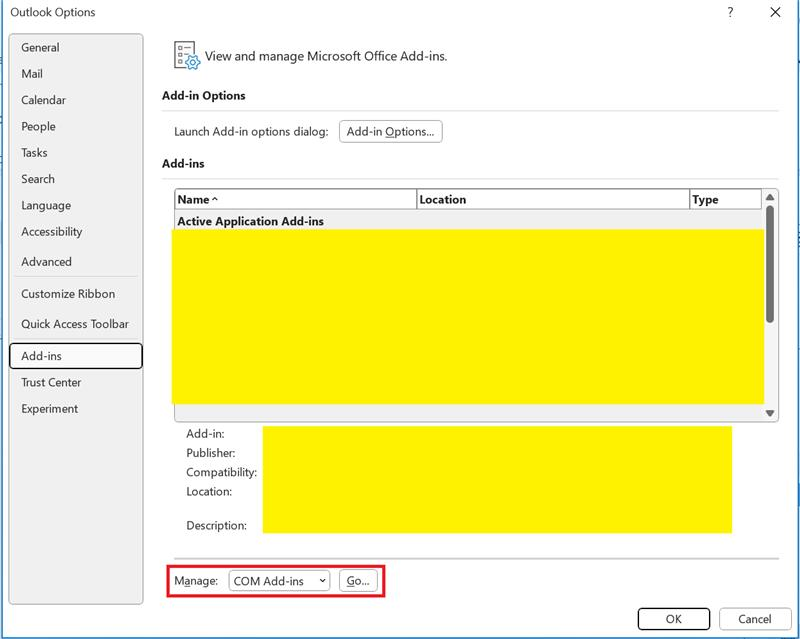Viewport: 800px width, 639px height.
Task: Open the Trust Center category
Action: pos(76,383)
